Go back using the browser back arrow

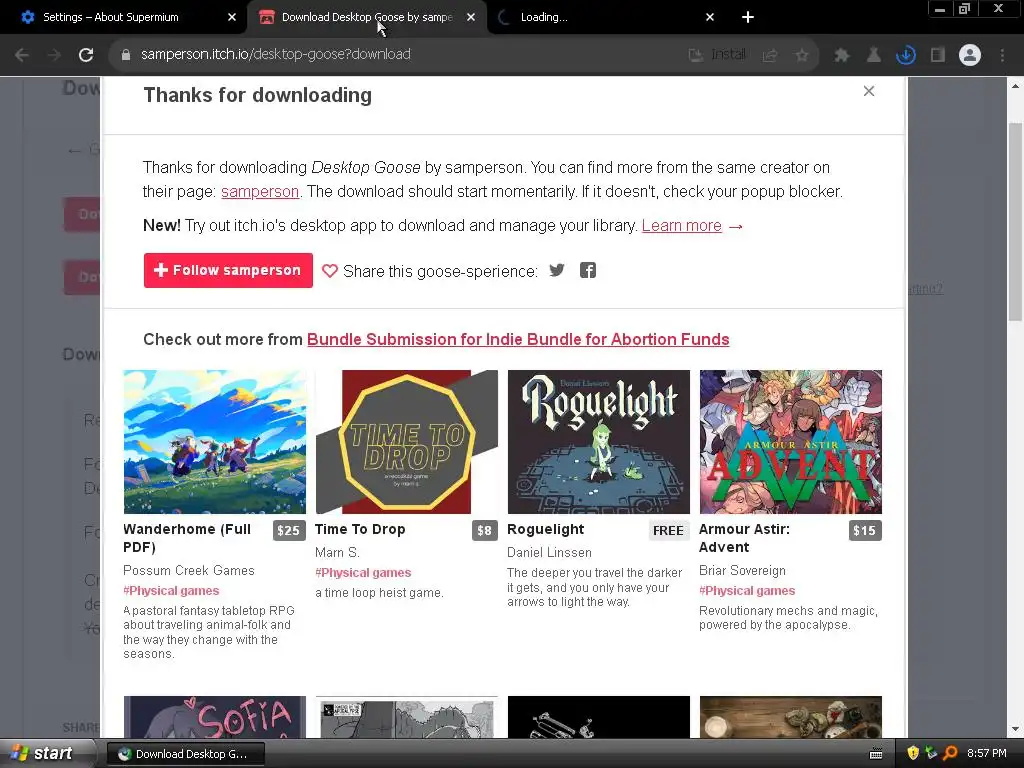point(22,55)
